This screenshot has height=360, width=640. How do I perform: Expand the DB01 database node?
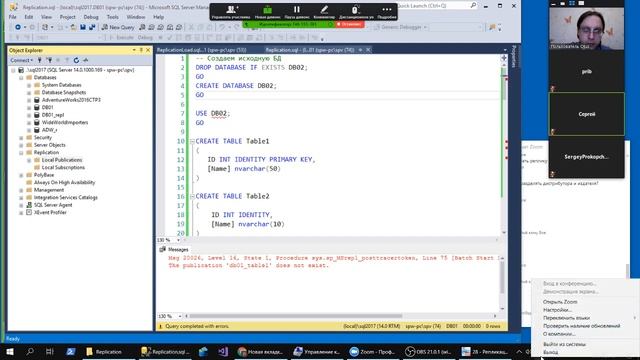[29, 107]
